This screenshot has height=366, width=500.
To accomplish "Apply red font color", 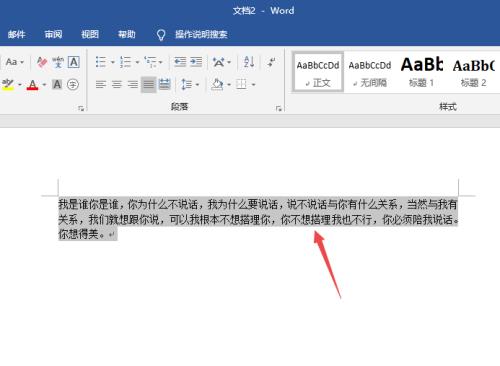I will 32,84.
